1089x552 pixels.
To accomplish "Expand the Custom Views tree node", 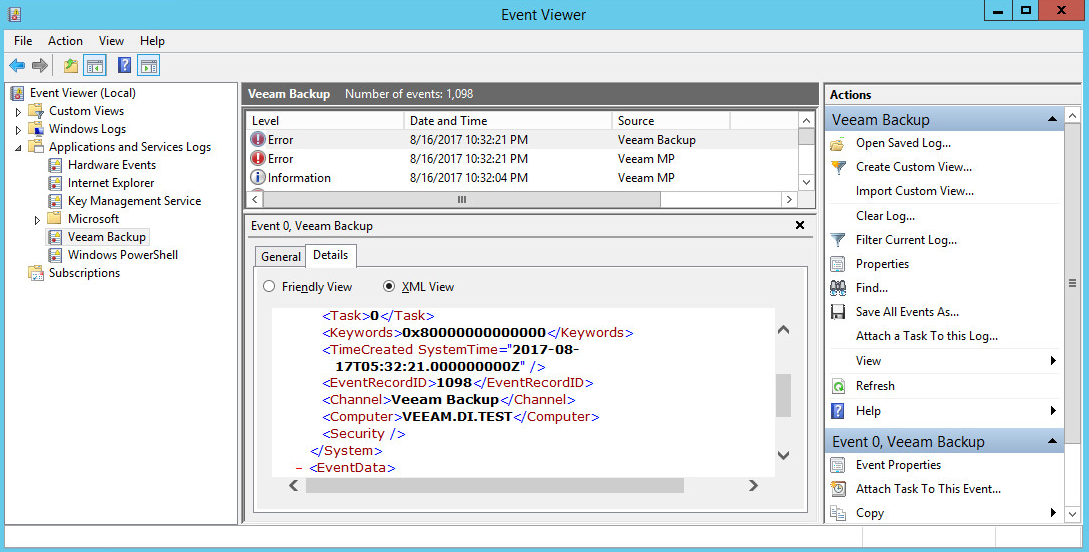I will coord(18,111).
